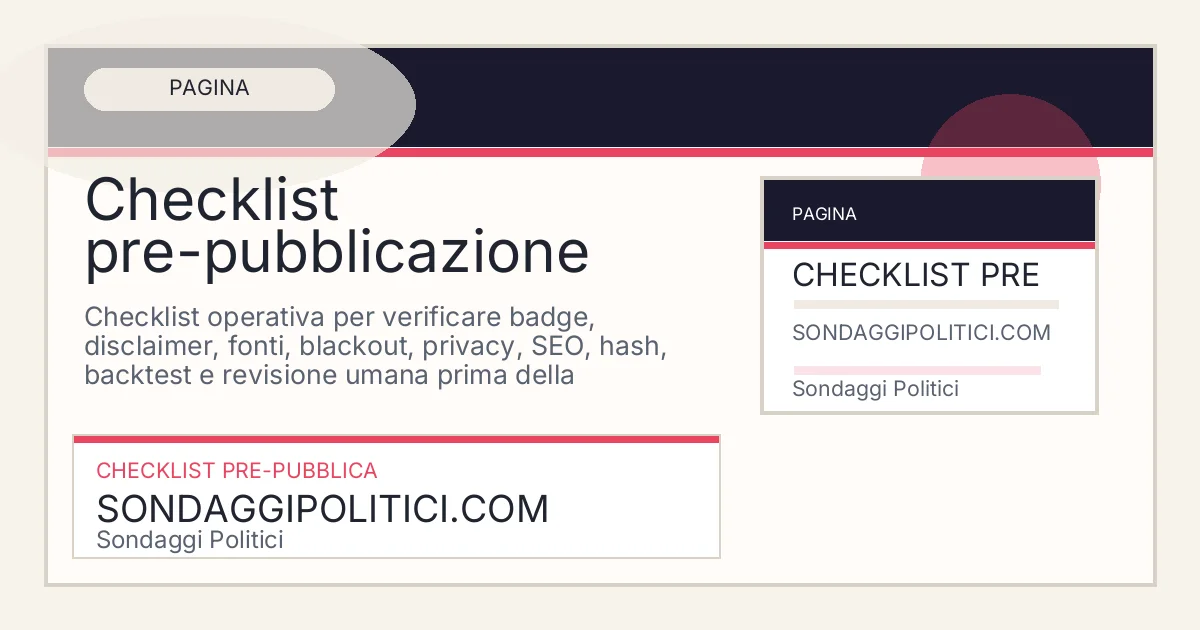Click the pink bar in the right card
Screen dimensions: 1200x630
(916, 370)
